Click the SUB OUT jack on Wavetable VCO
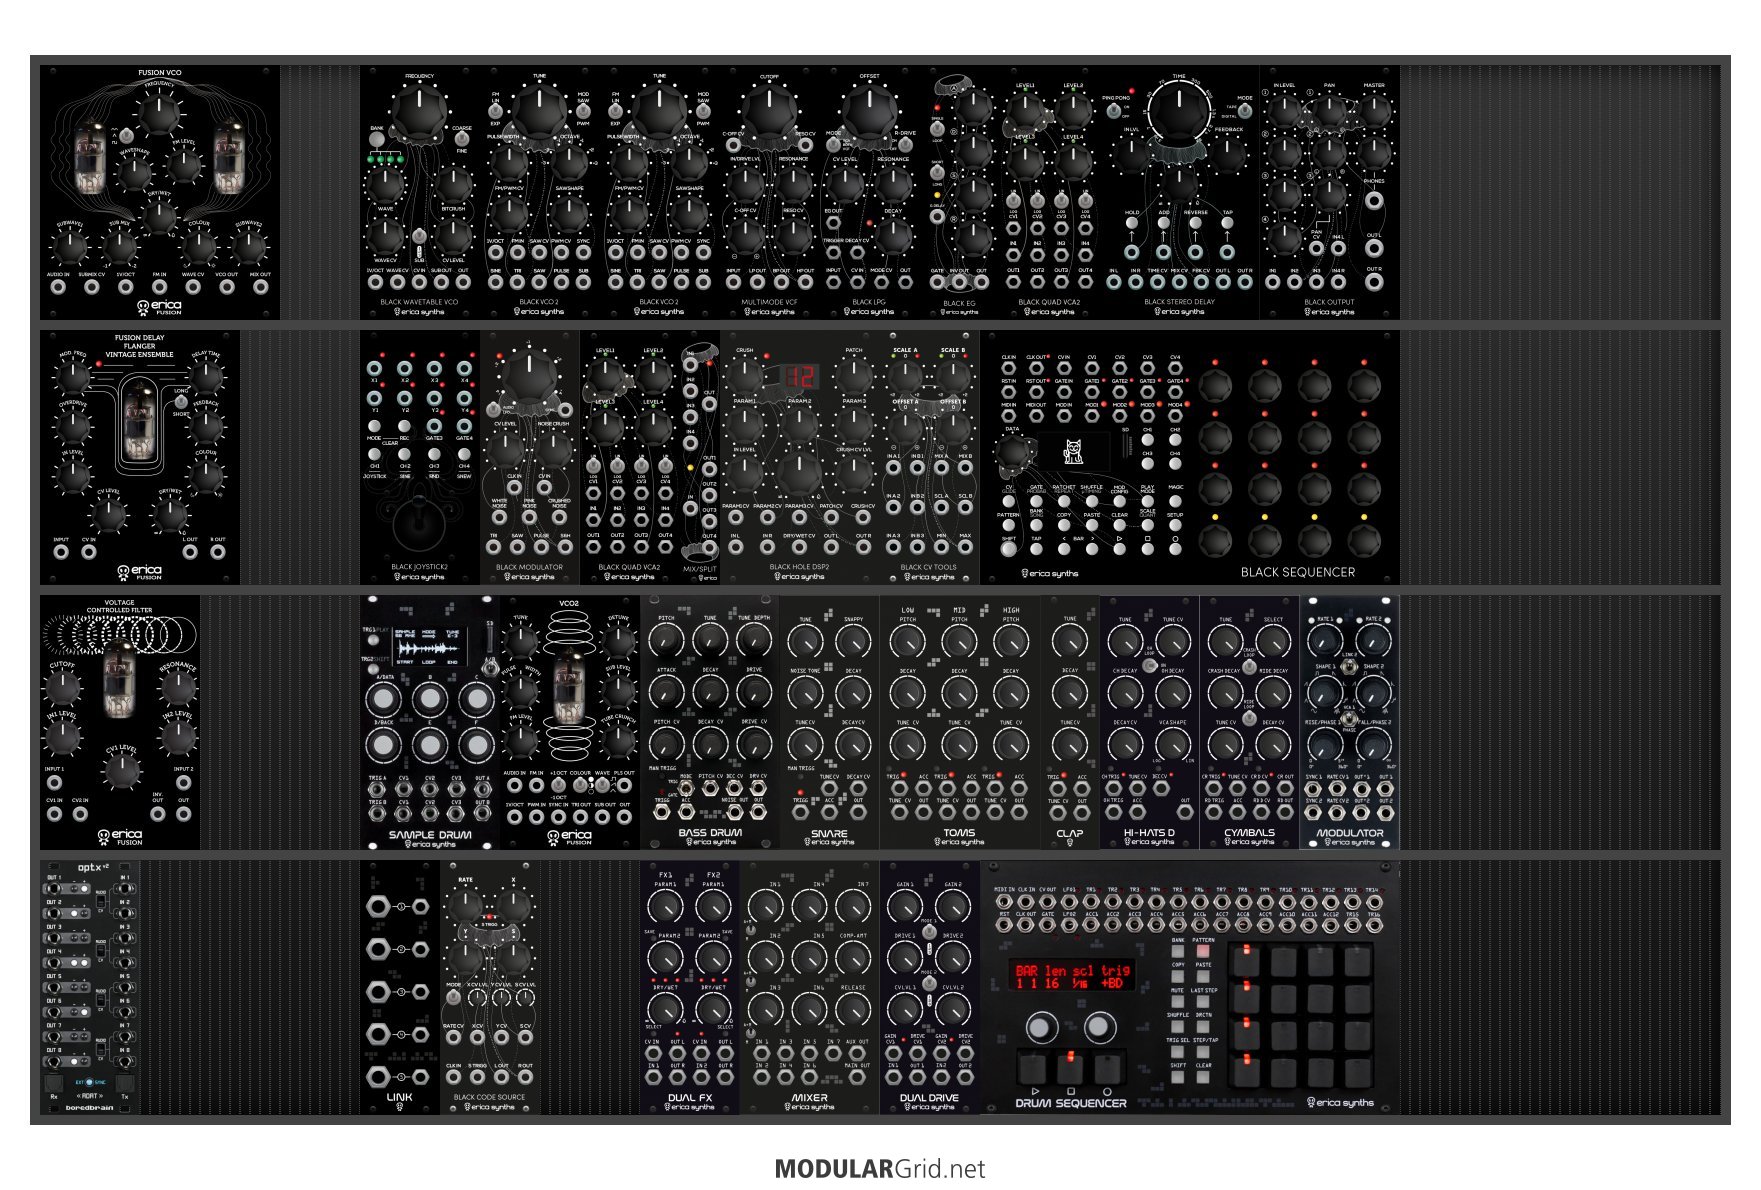The width and height of the screenshot is (1761, 1190). pyautogui.click(x=441, y=282)
